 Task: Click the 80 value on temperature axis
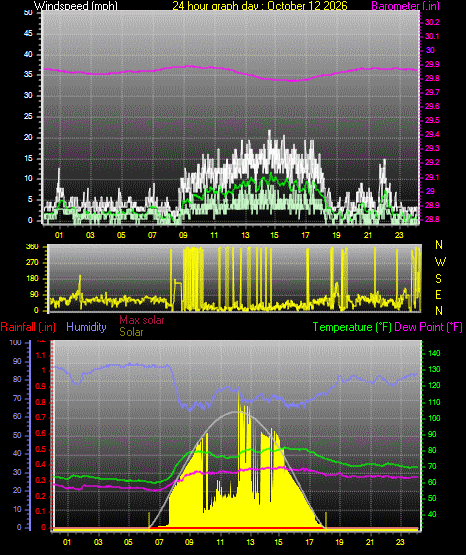[432, 451]
